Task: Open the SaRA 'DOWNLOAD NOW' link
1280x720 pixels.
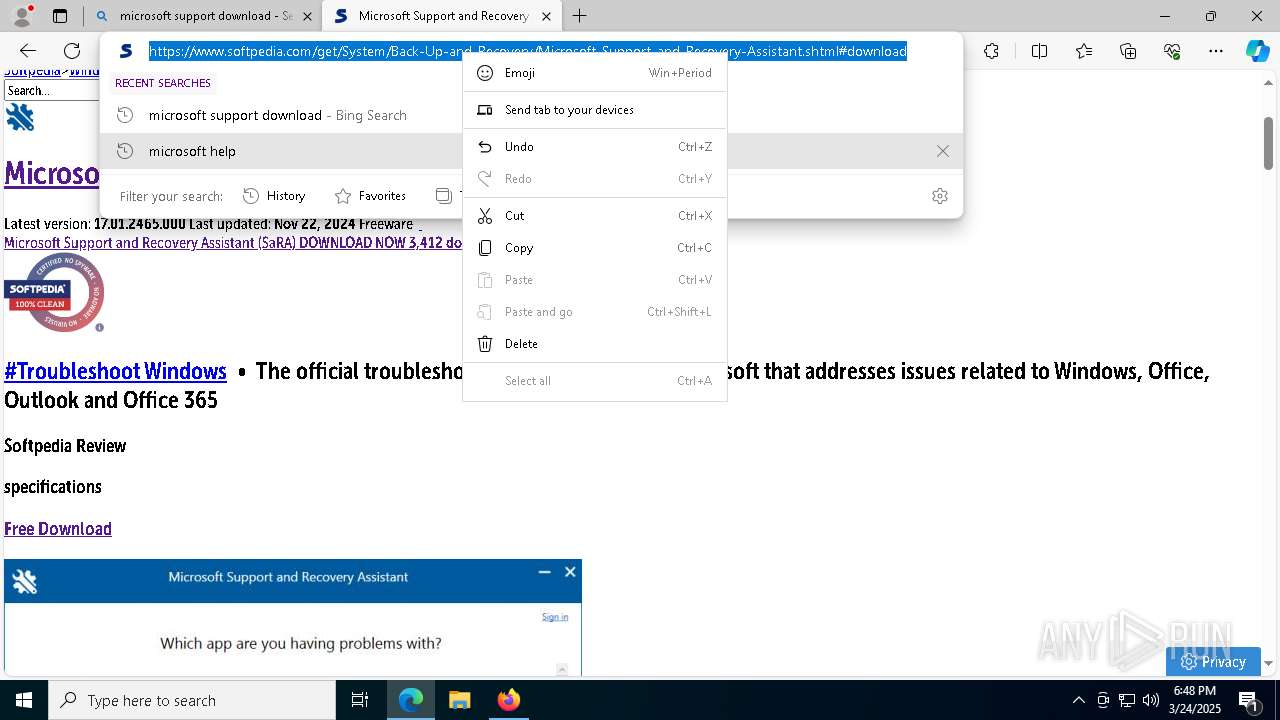Action: (x=233, y=243)
